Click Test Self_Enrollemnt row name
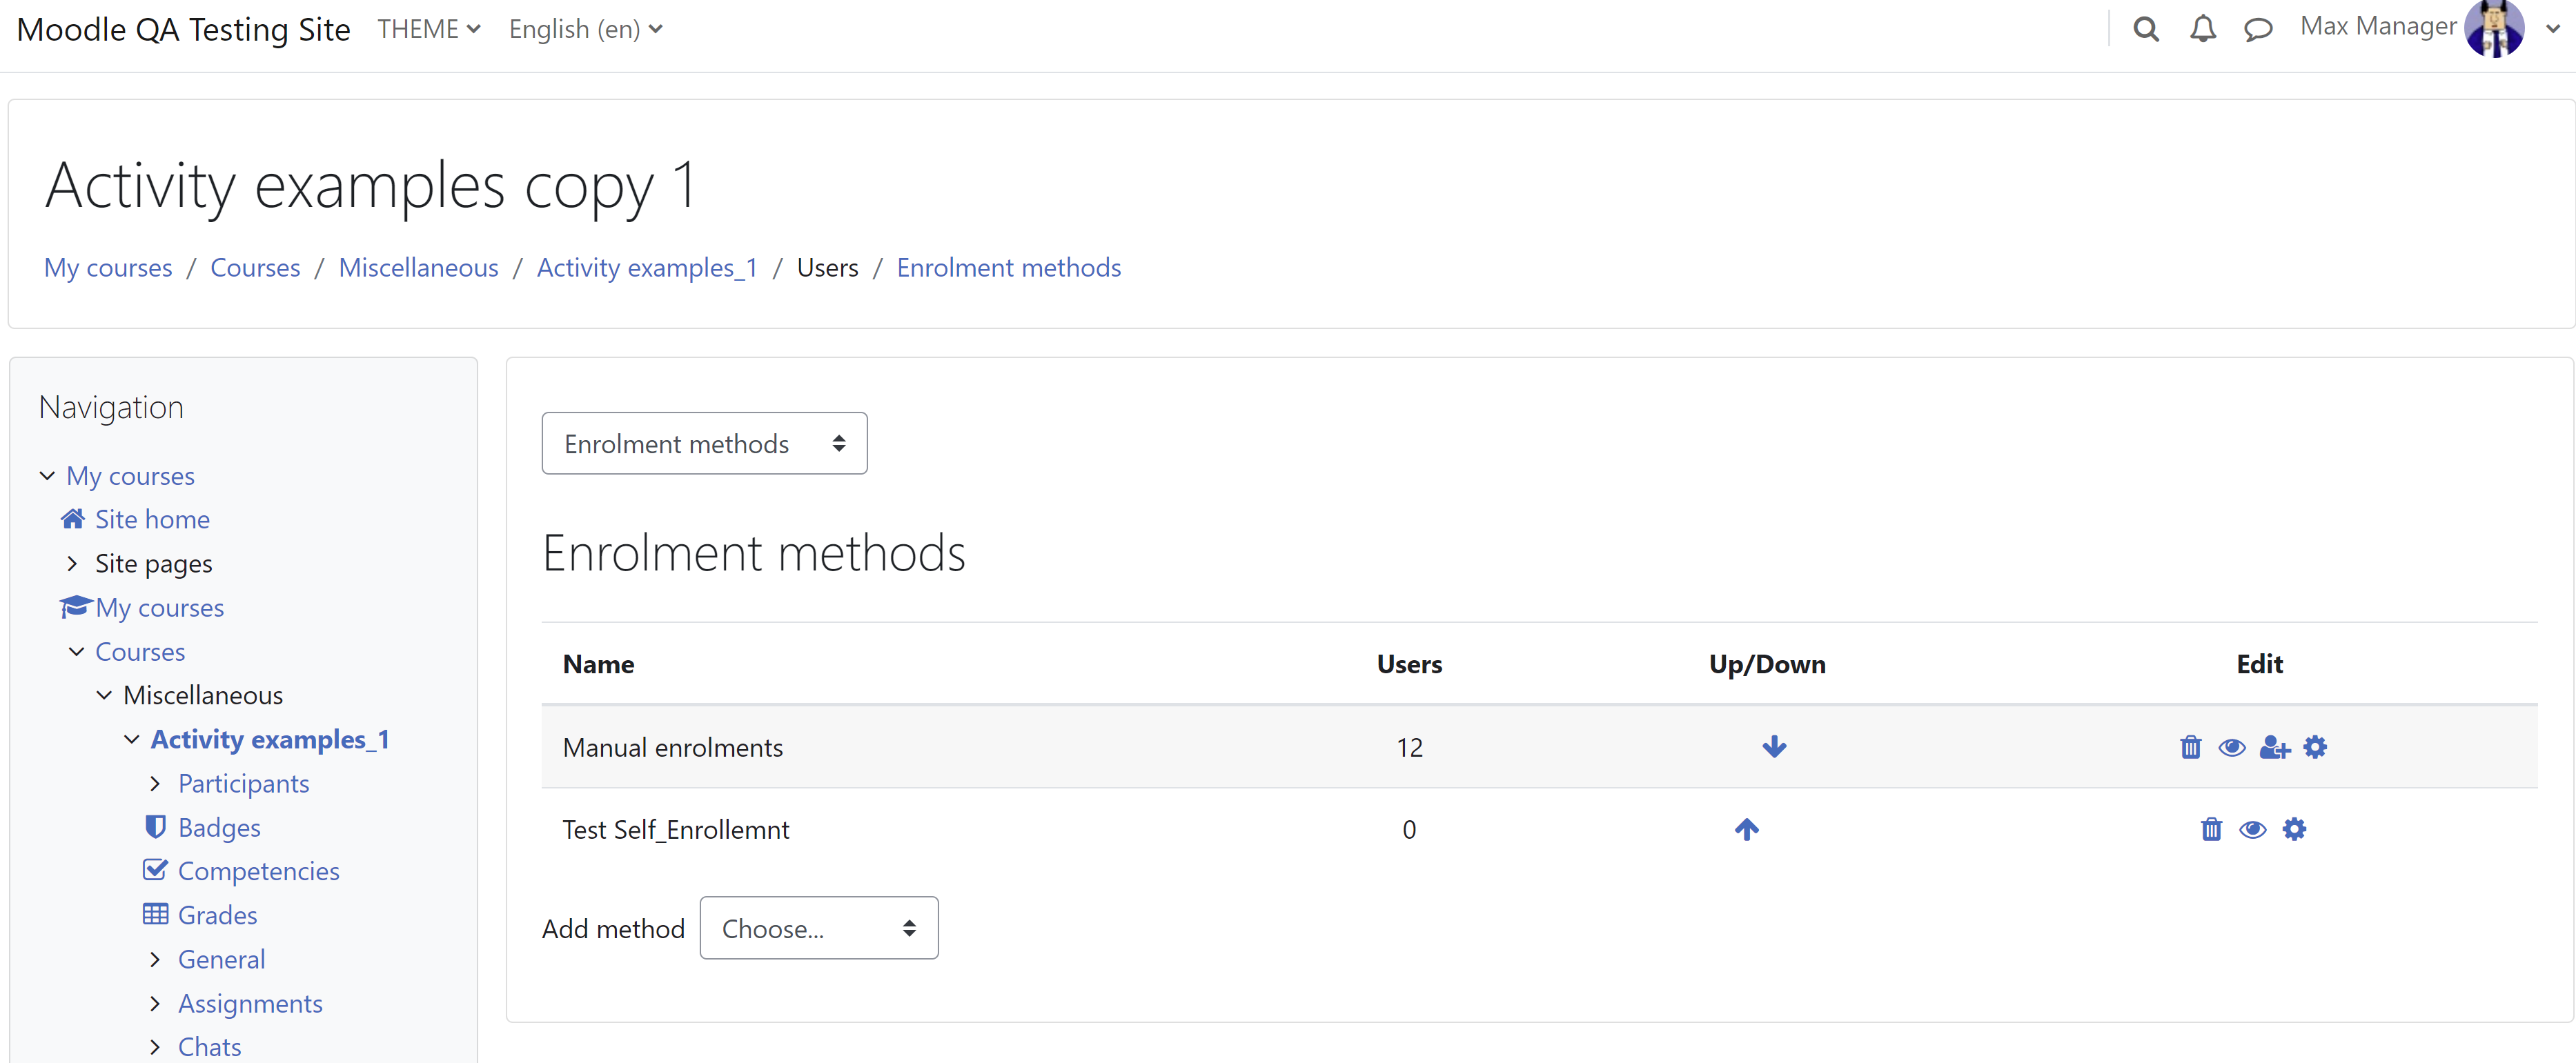Image resolution: width=2576 pixels, height=1063 pixels. pos(675,830)
